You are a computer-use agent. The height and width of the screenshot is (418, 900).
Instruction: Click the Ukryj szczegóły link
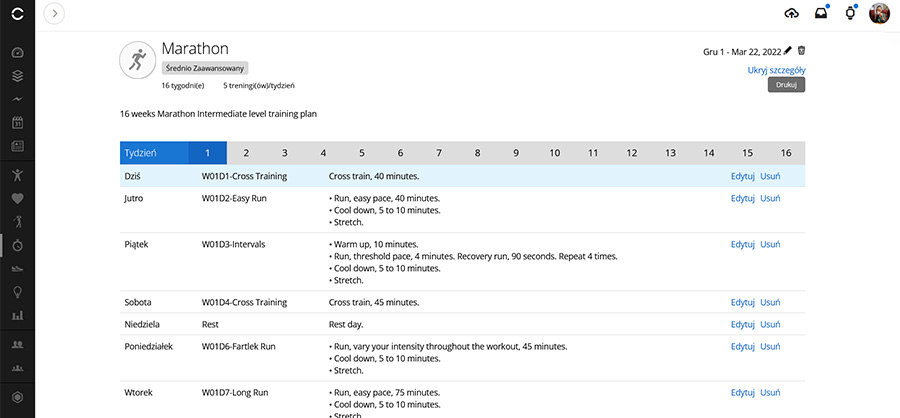[777, 70]
